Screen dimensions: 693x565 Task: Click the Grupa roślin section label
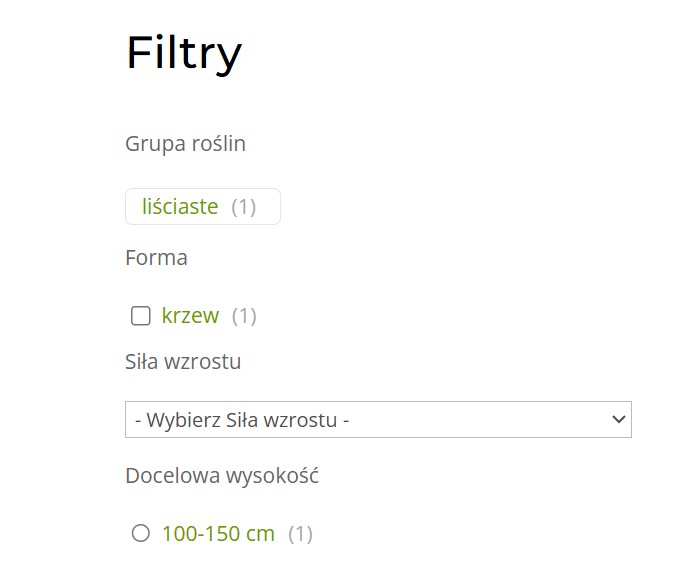click(x=186, y=144)
